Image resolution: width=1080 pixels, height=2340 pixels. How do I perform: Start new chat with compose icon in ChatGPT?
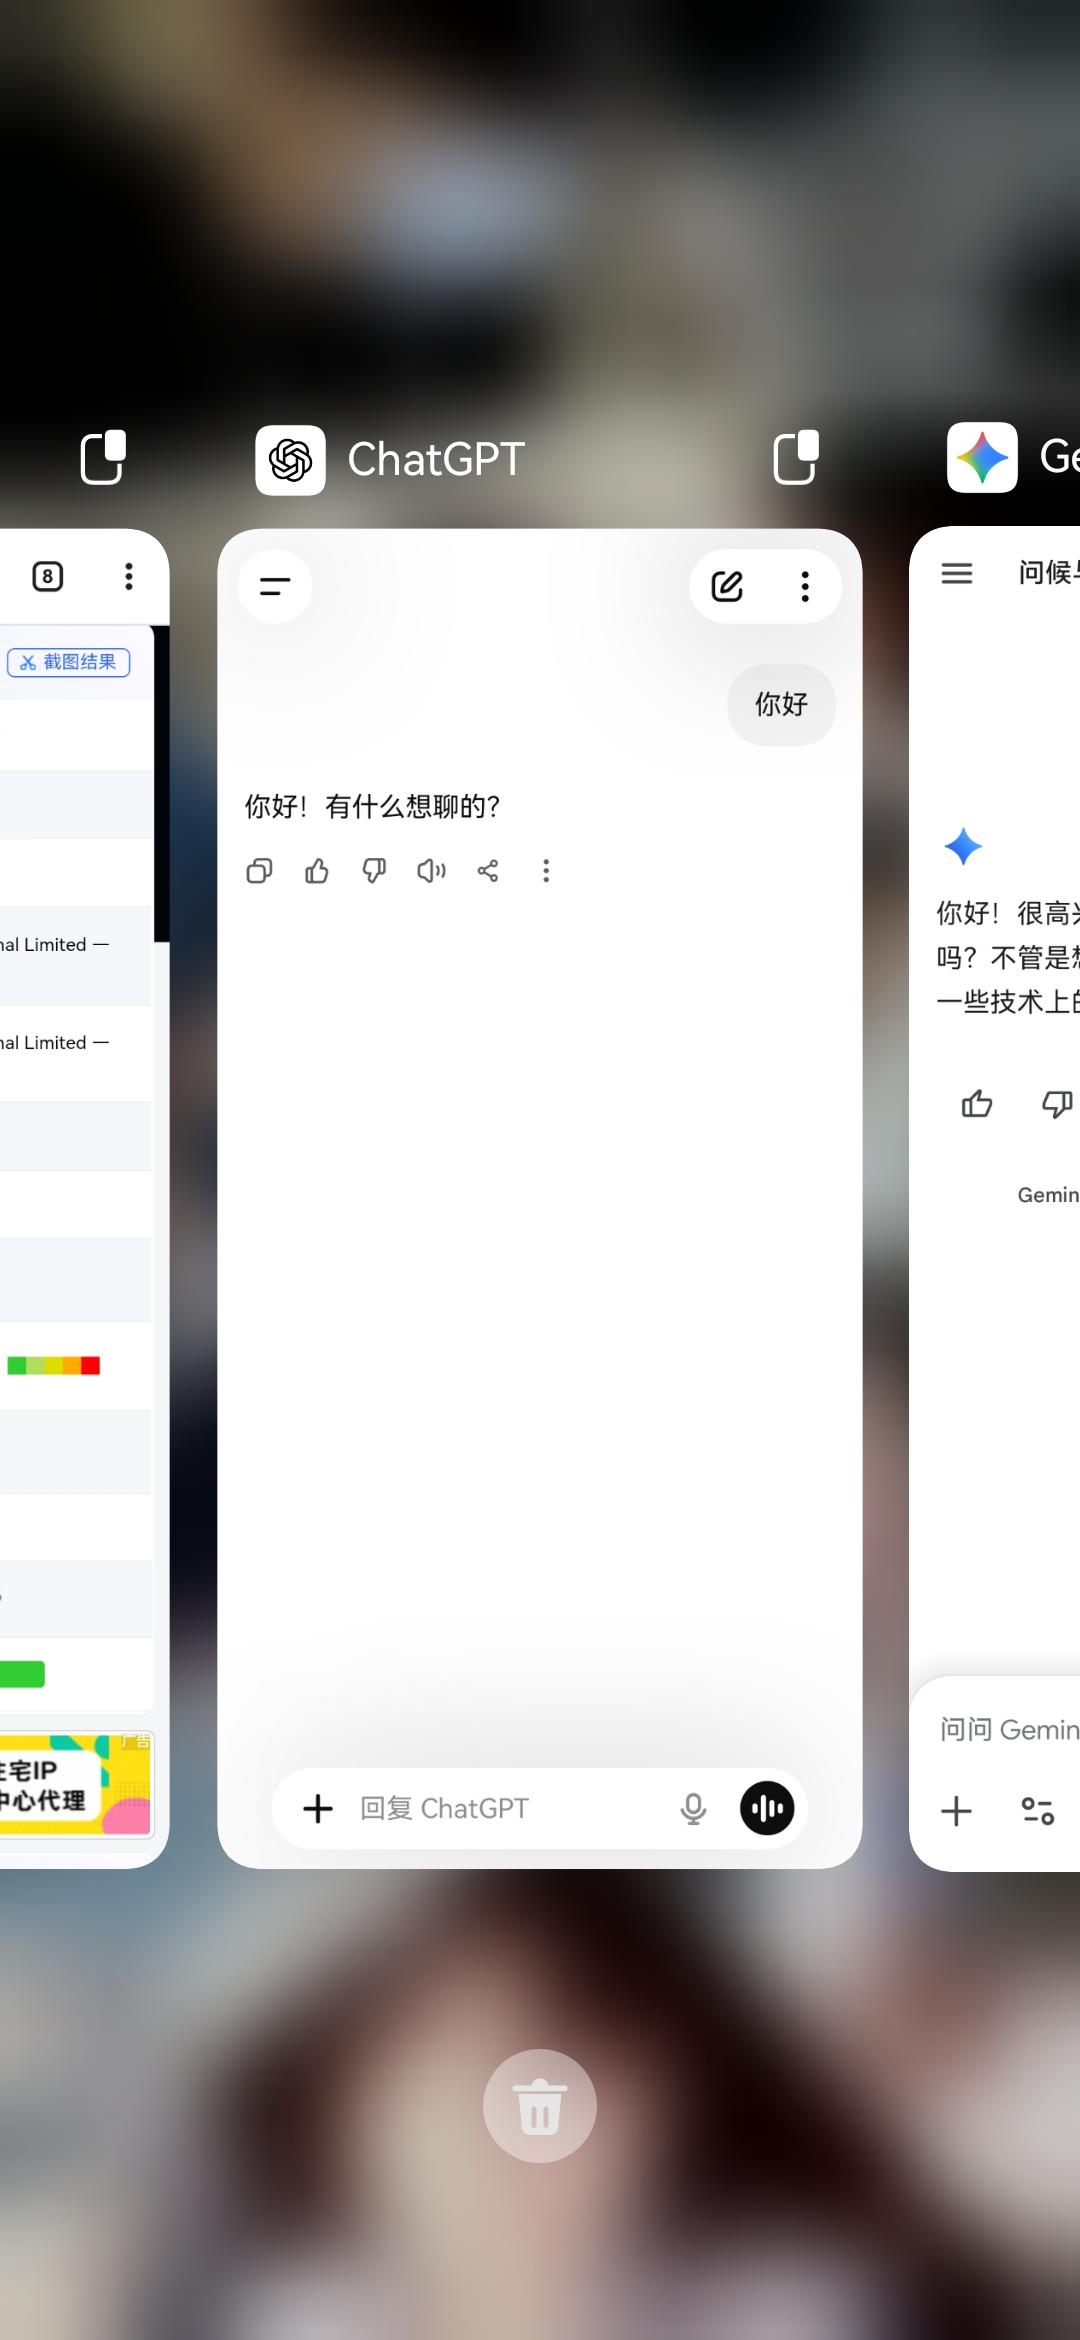[727, 586]
